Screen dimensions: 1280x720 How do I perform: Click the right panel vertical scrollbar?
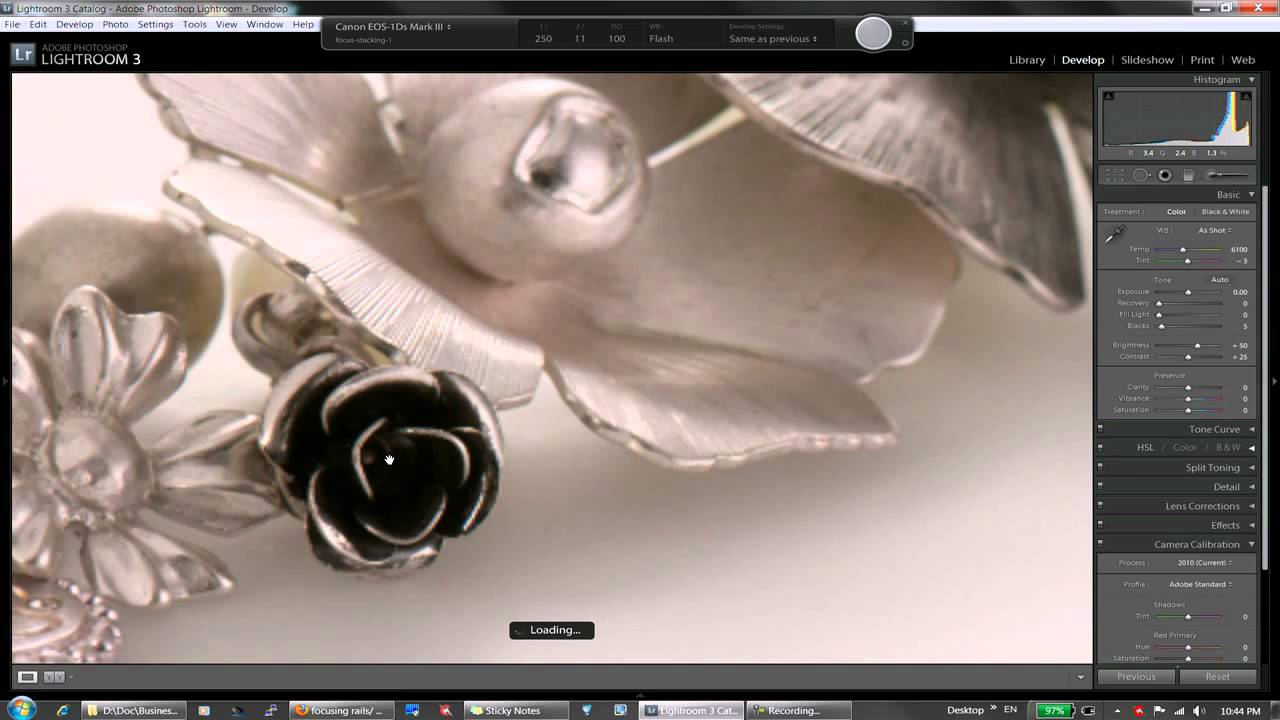(x=1264, y=378)
